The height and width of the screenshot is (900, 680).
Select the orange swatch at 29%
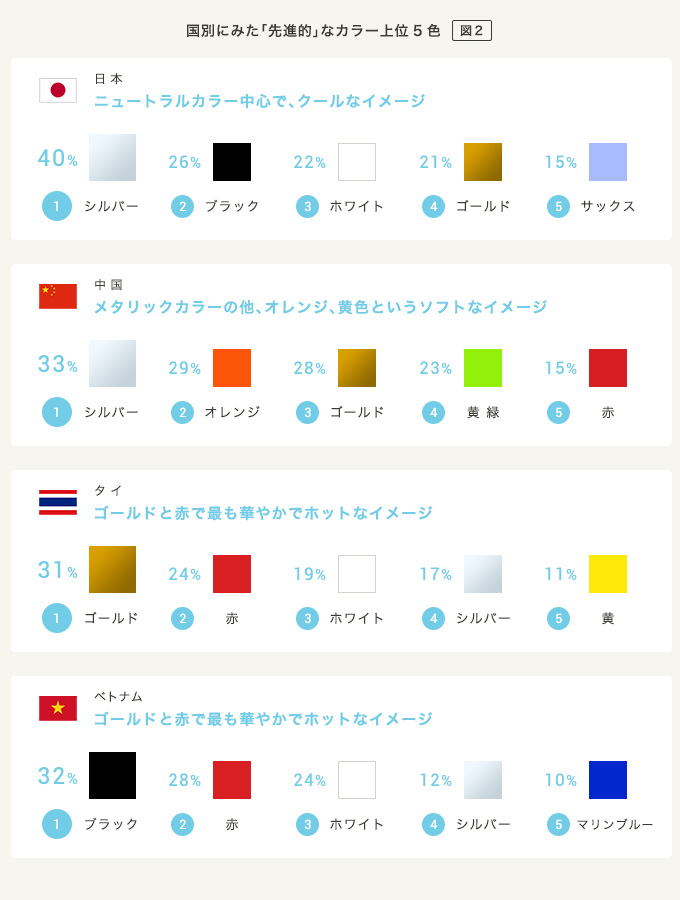pyautogui.click(x=232, y=368)
